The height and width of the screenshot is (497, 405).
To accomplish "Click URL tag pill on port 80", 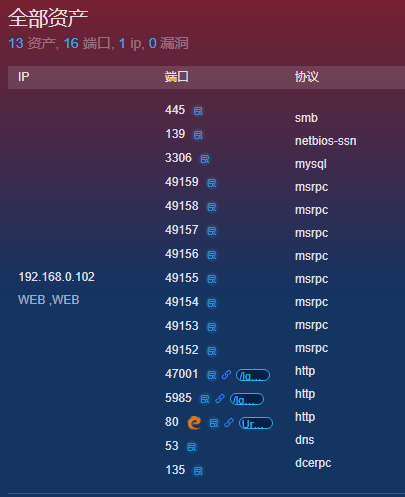I will click(256, 423).
